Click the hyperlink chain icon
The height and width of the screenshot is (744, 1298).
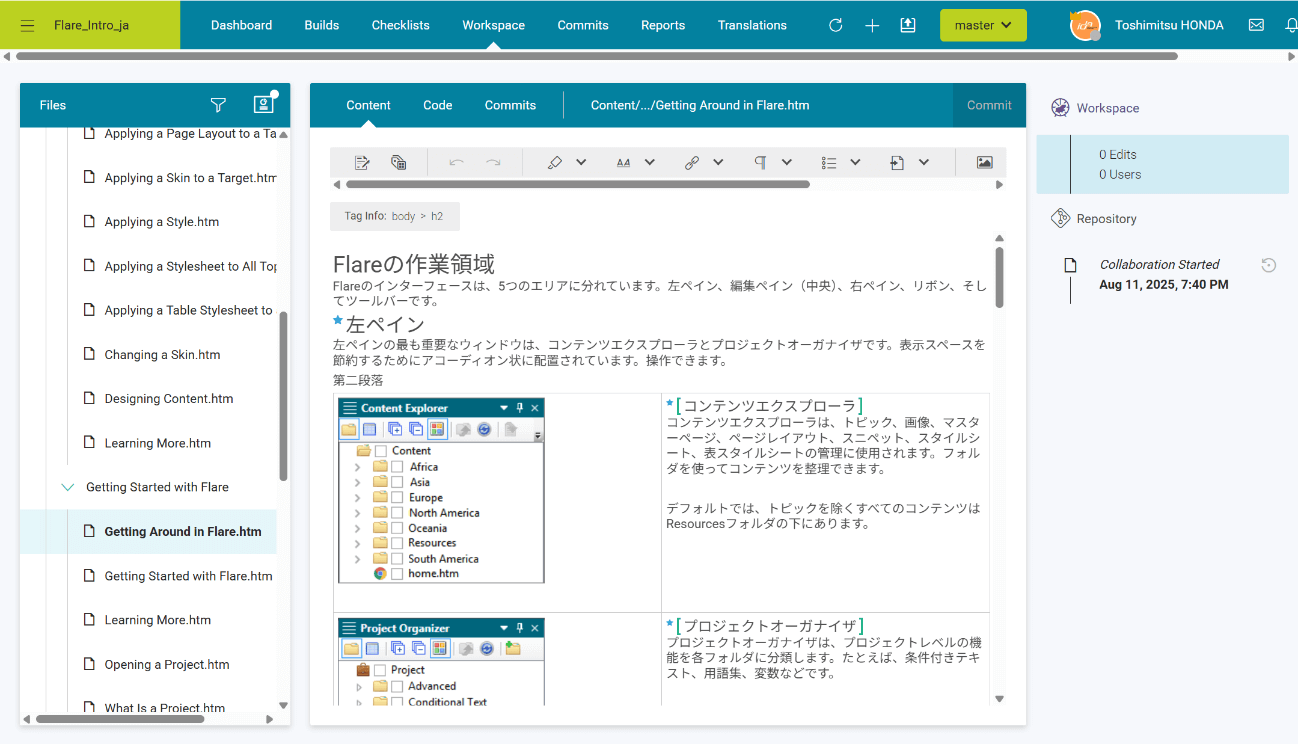click(691, 162)
